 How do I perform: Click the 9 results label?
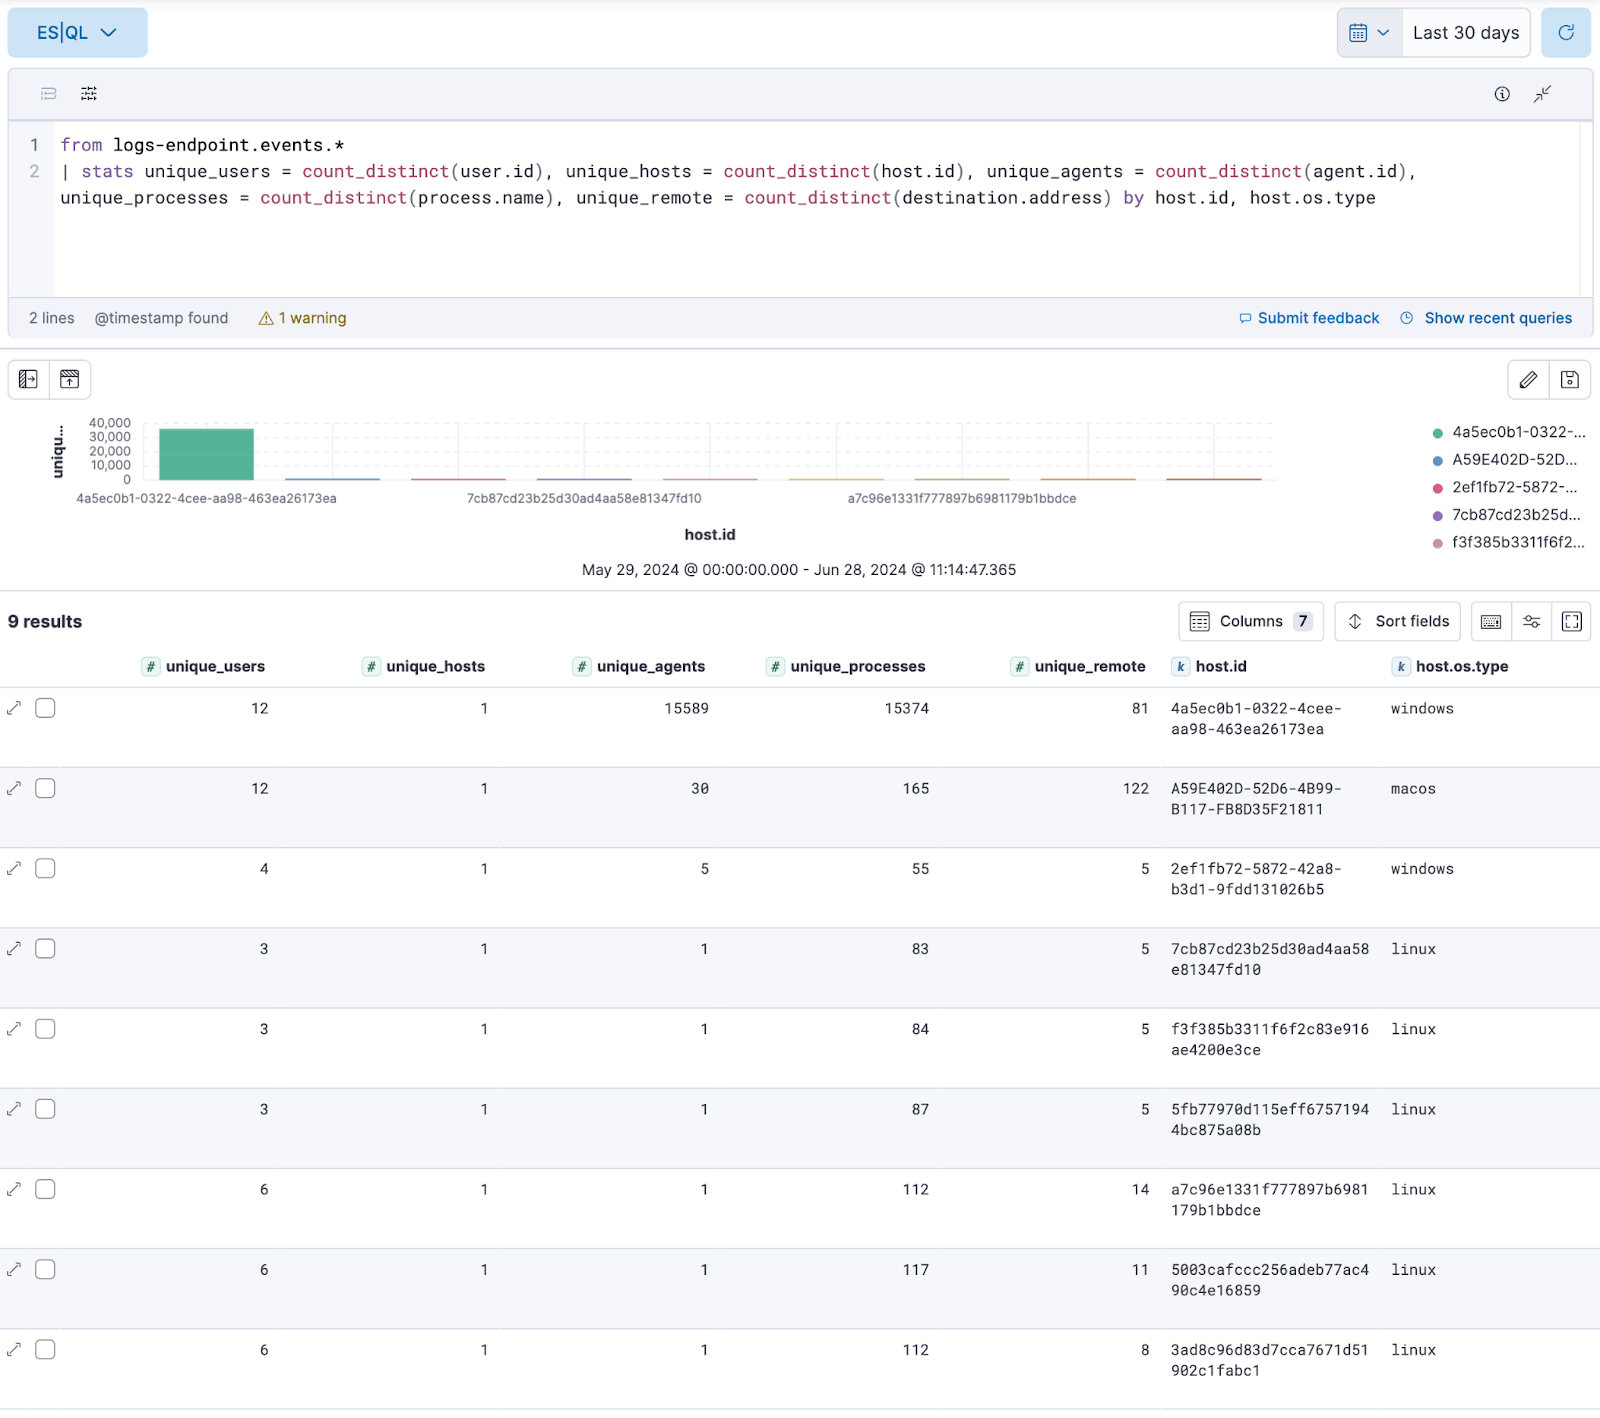(x=45, y=622)
